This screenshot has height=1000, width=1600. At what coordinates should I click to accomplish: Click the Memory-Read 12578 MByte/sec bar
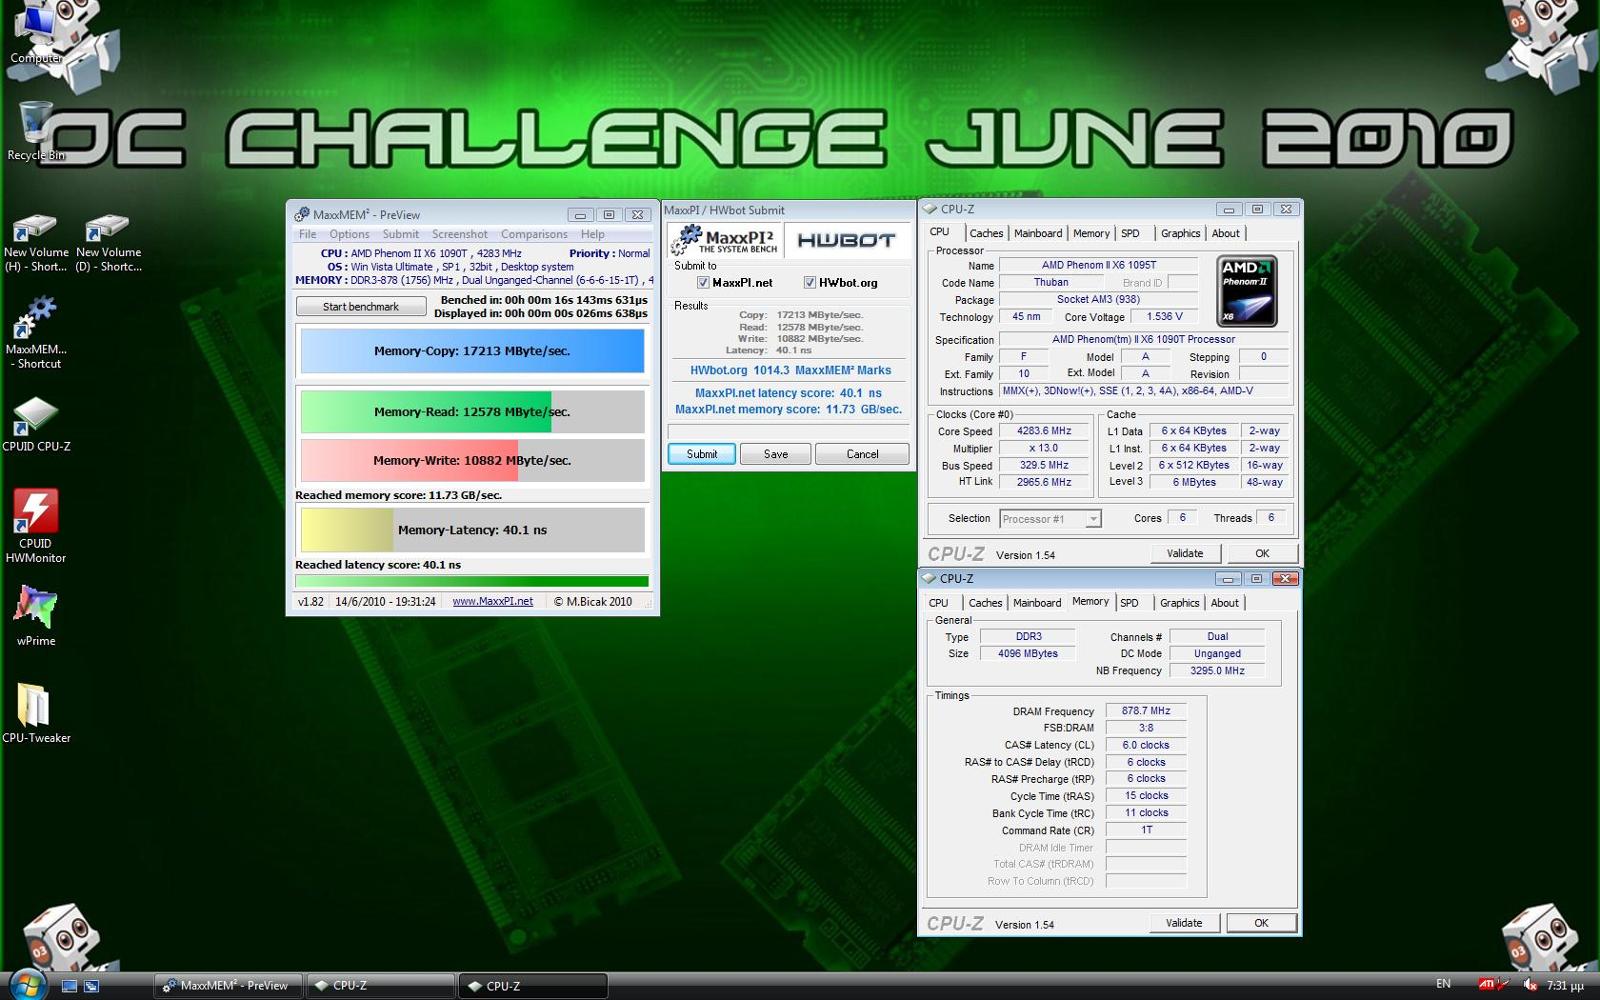[472, 411]
